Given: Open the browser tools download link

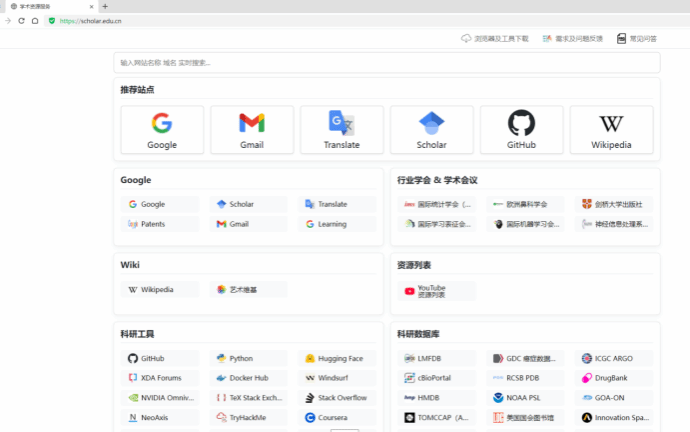Looking at the screenshot, I should point(495,39).
